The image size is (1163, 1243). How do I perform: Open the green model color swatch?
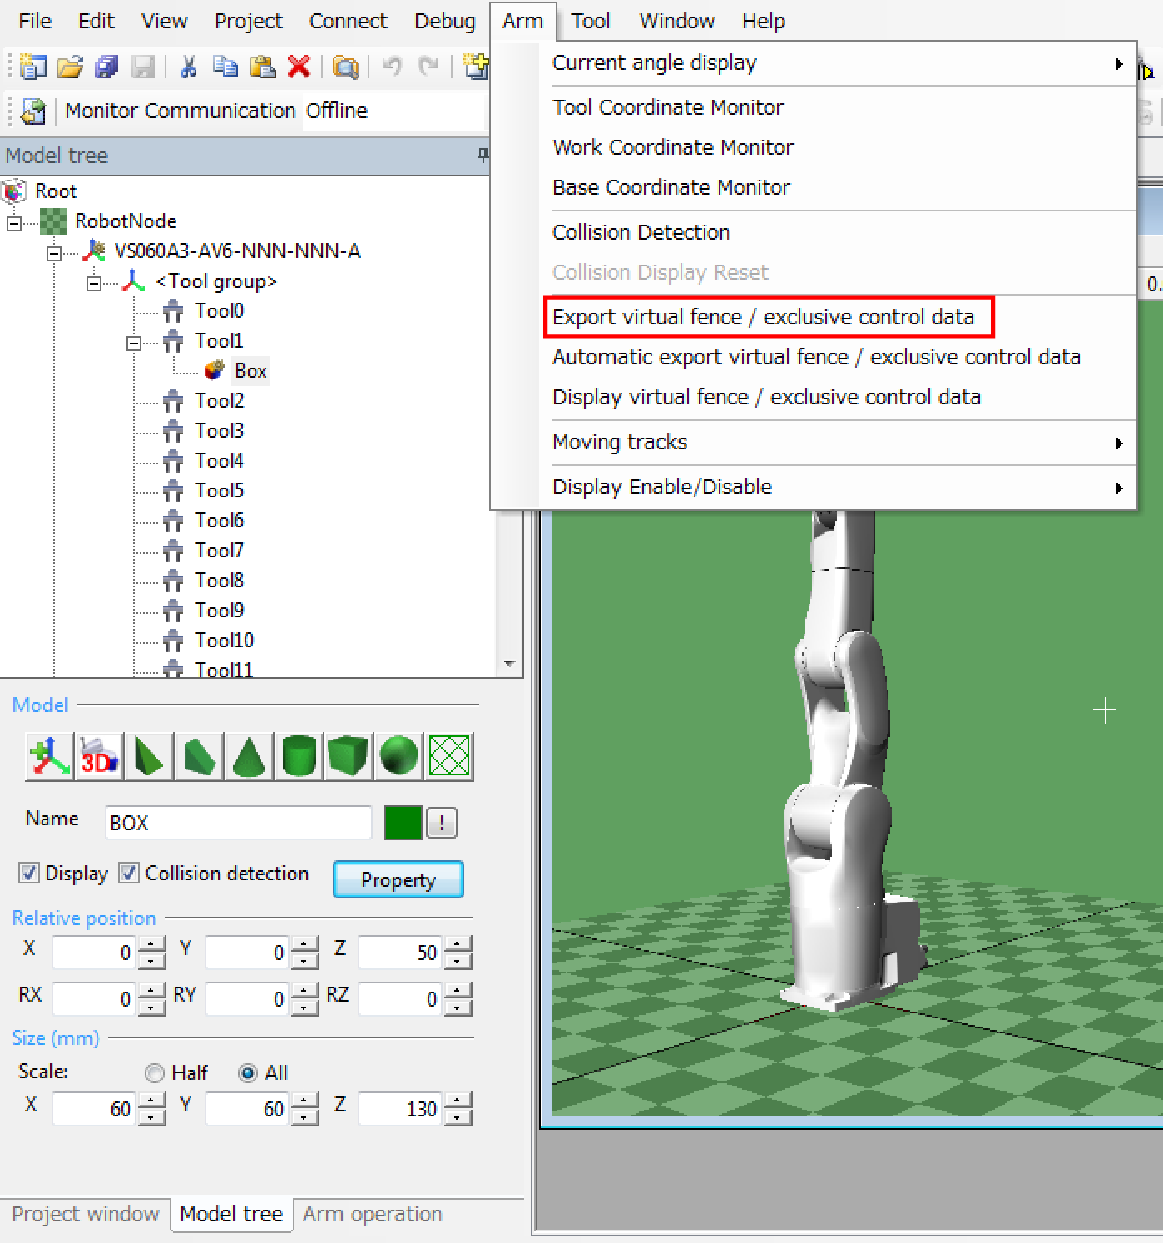tap(403, 823)
